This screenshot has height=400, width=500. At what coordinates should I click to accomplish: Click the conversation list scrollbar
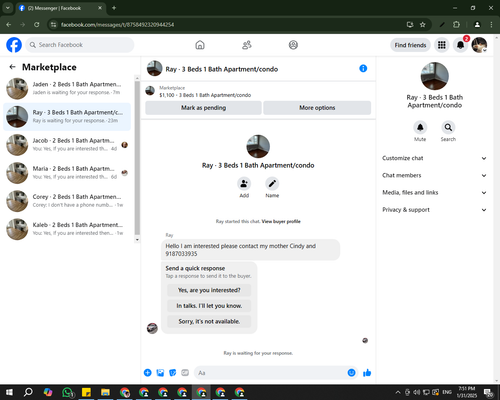coord(137,158)
